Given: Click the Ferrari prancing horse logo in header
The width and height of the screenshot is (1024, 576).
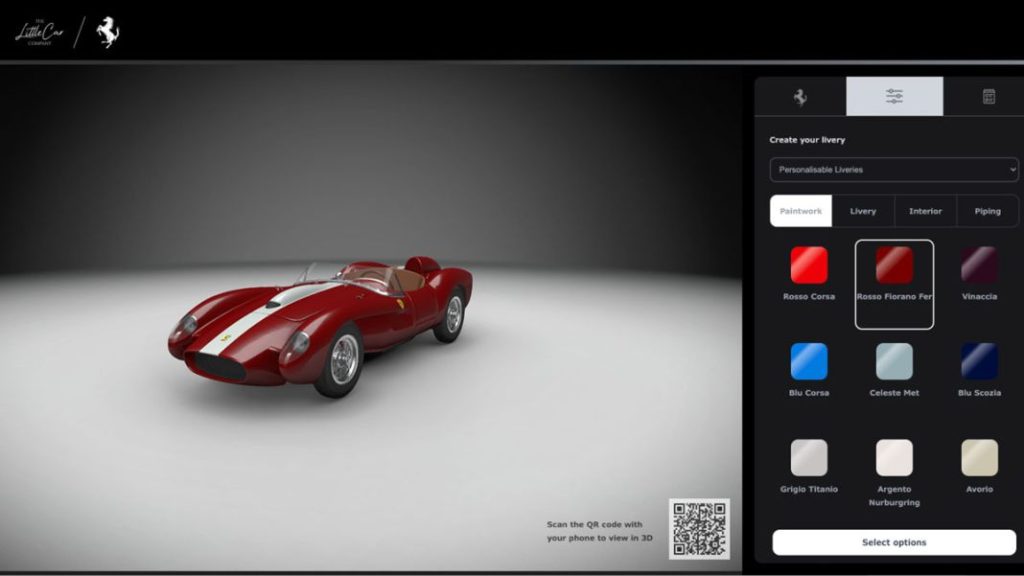Looking at the screenshot, I should pos(107,33).
